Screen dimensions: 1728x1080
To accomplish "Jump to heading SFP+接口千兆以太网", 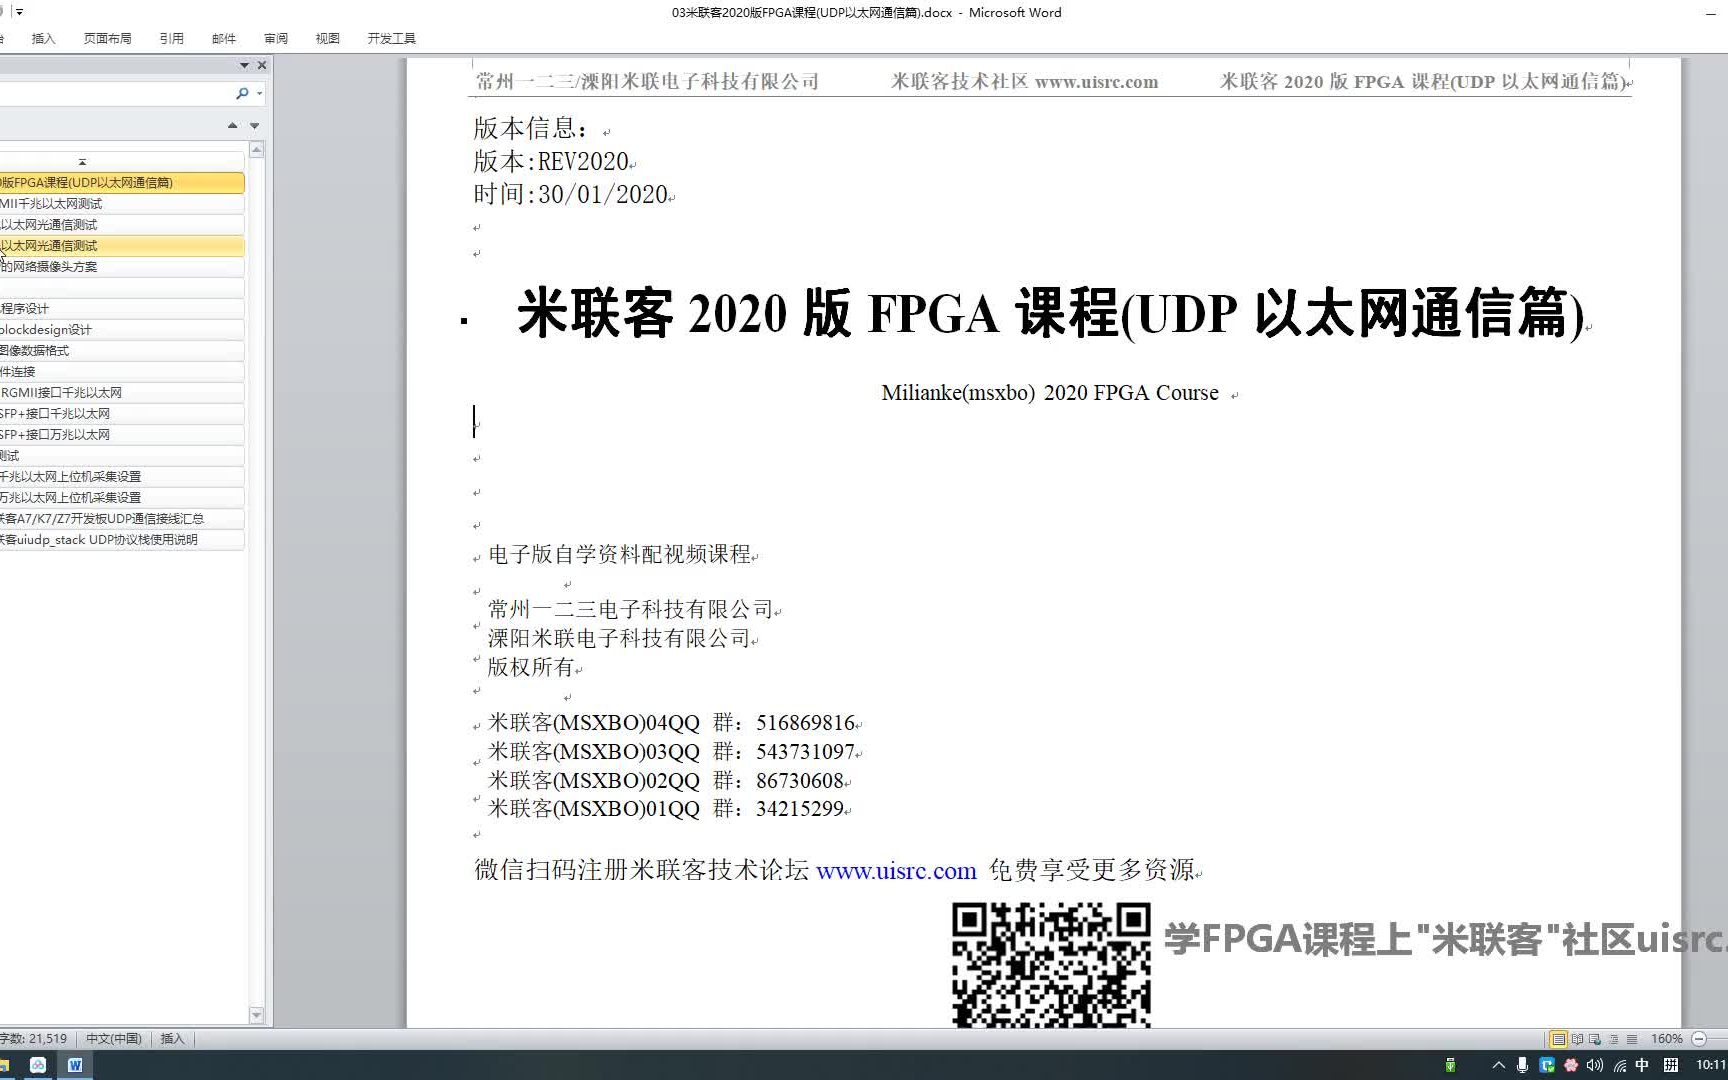I will (x=122, y=413).
